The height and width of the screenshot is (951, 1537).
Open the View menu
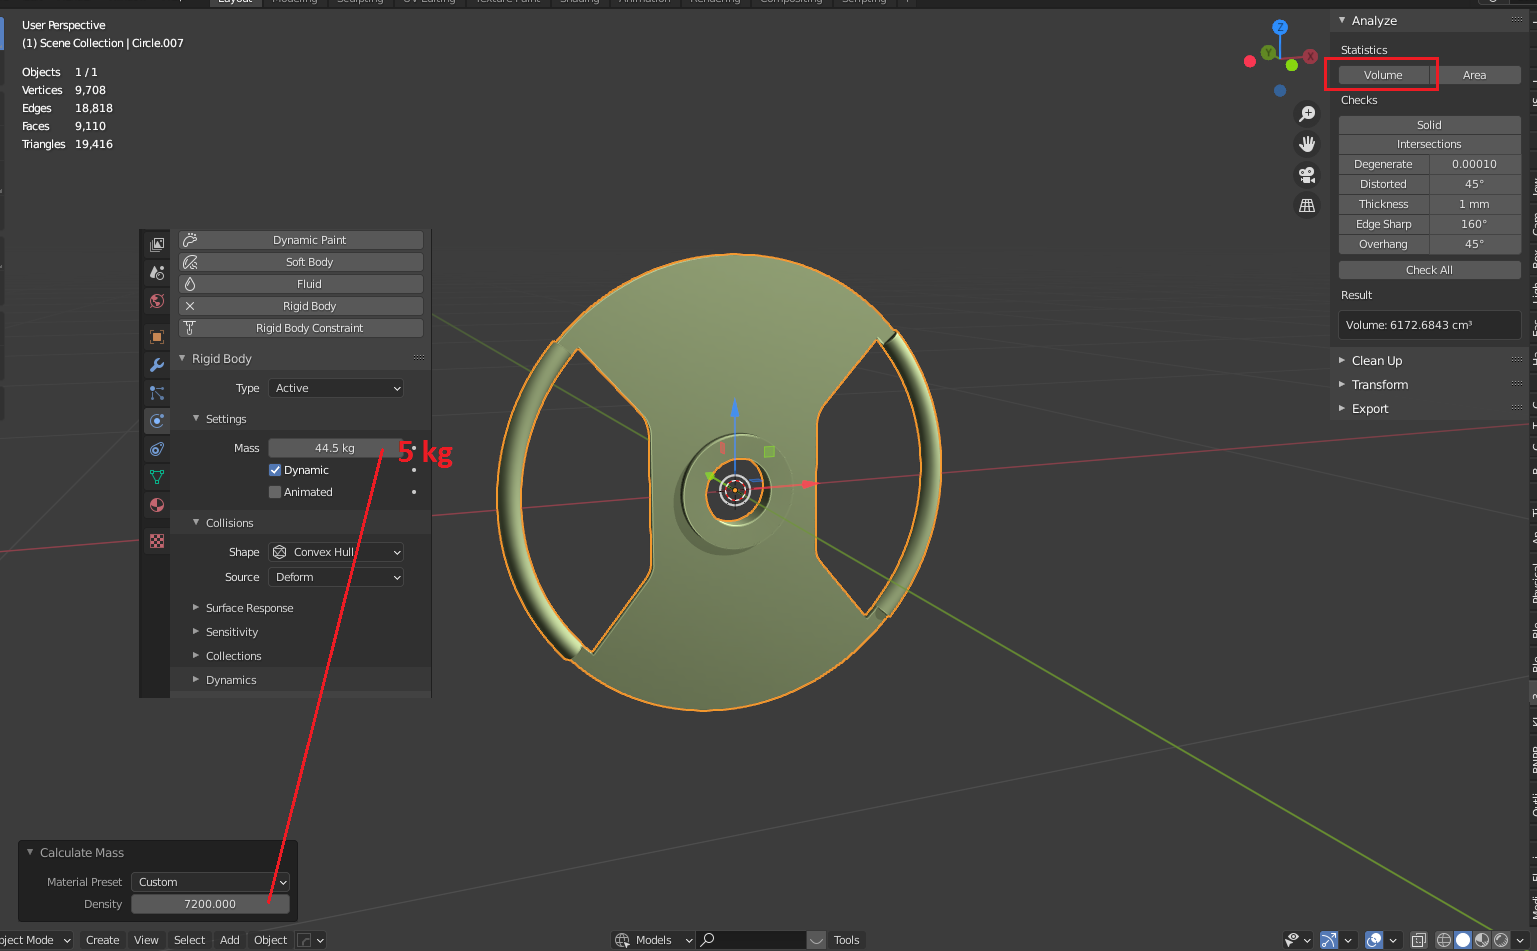click(146, 940)
